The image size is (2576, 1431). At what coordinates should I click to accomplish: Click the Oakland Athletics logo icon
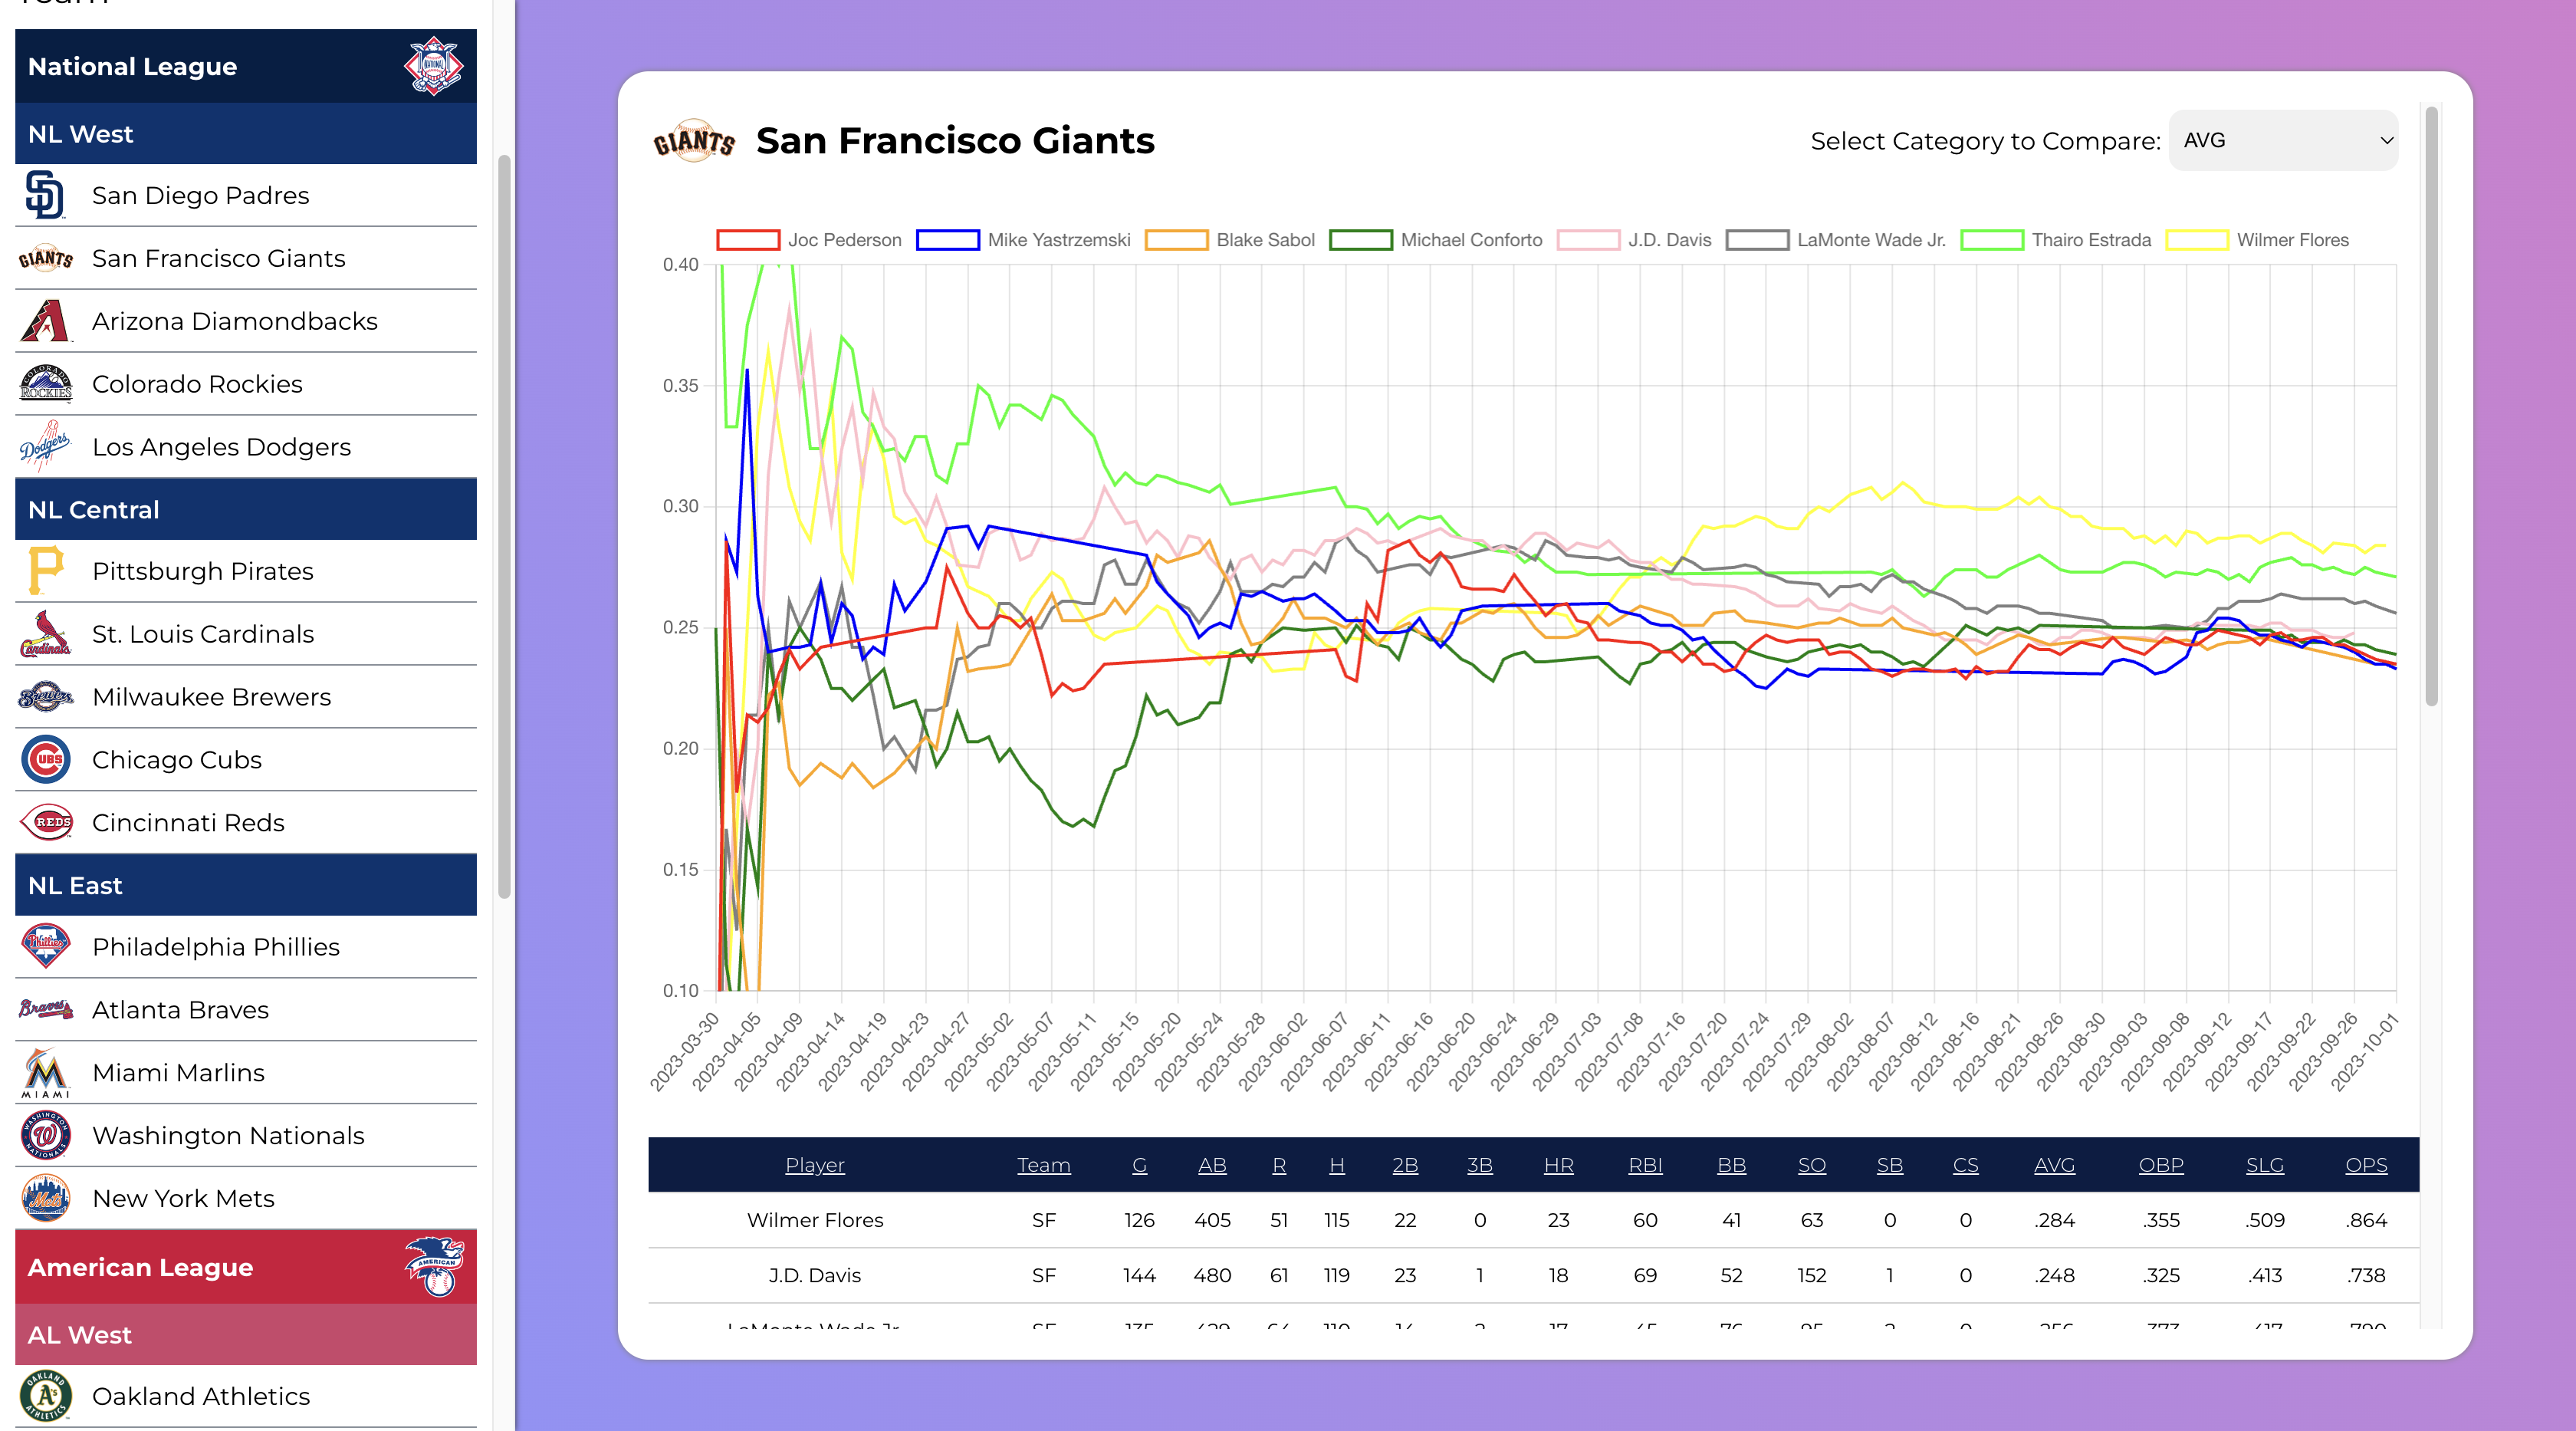45,1396
